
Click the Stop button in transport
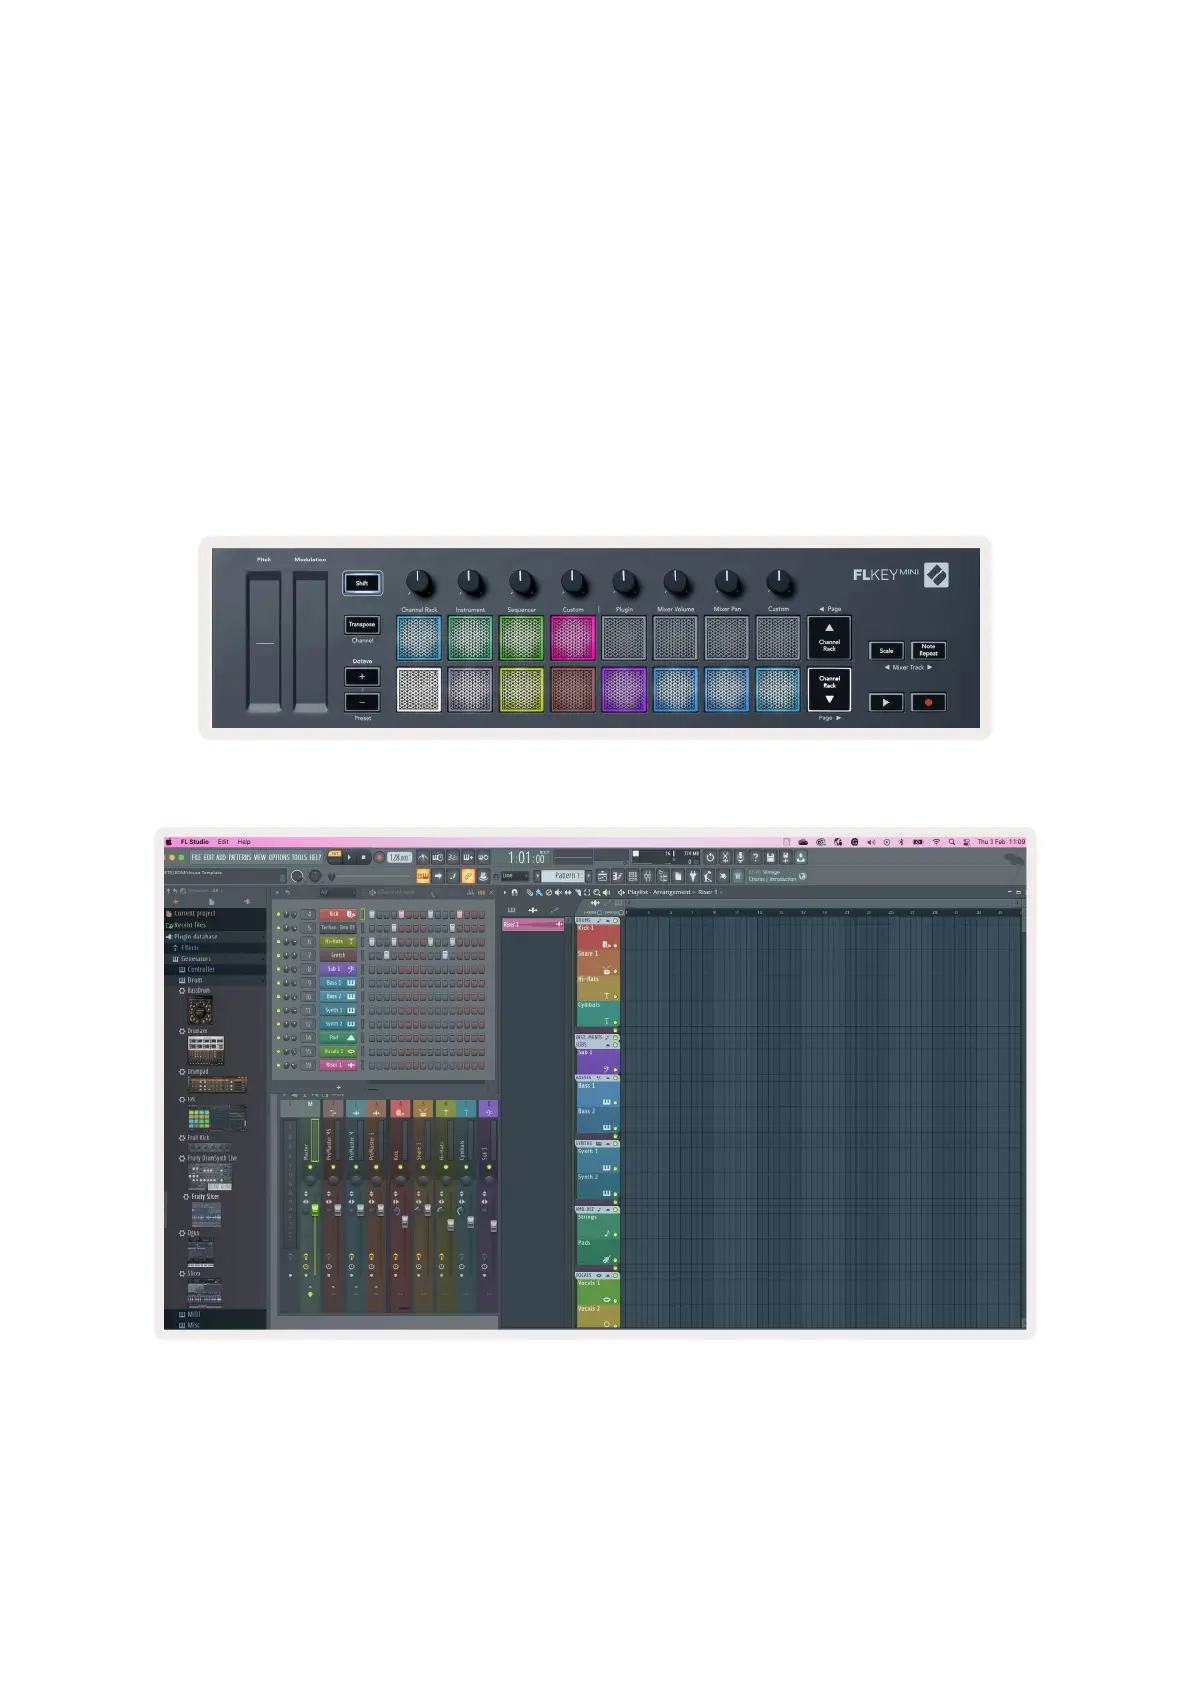point(363,857)
